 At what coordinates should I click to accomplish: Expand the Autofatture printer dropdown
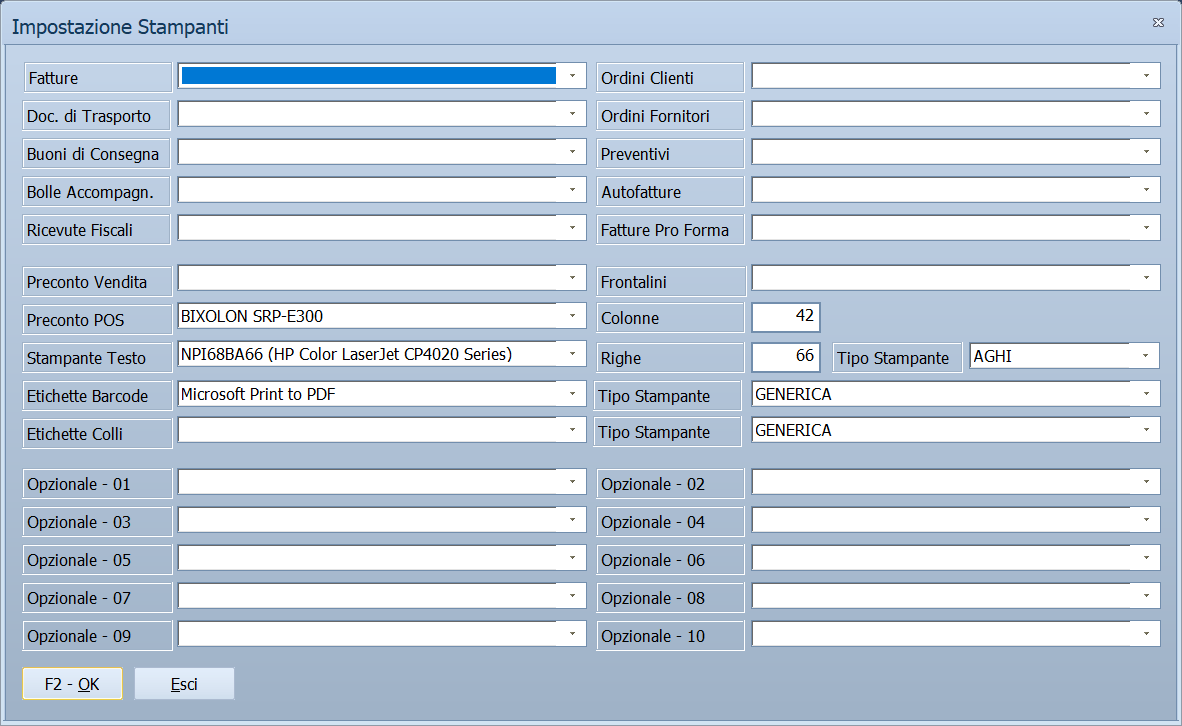click(x=1146, y=190)
